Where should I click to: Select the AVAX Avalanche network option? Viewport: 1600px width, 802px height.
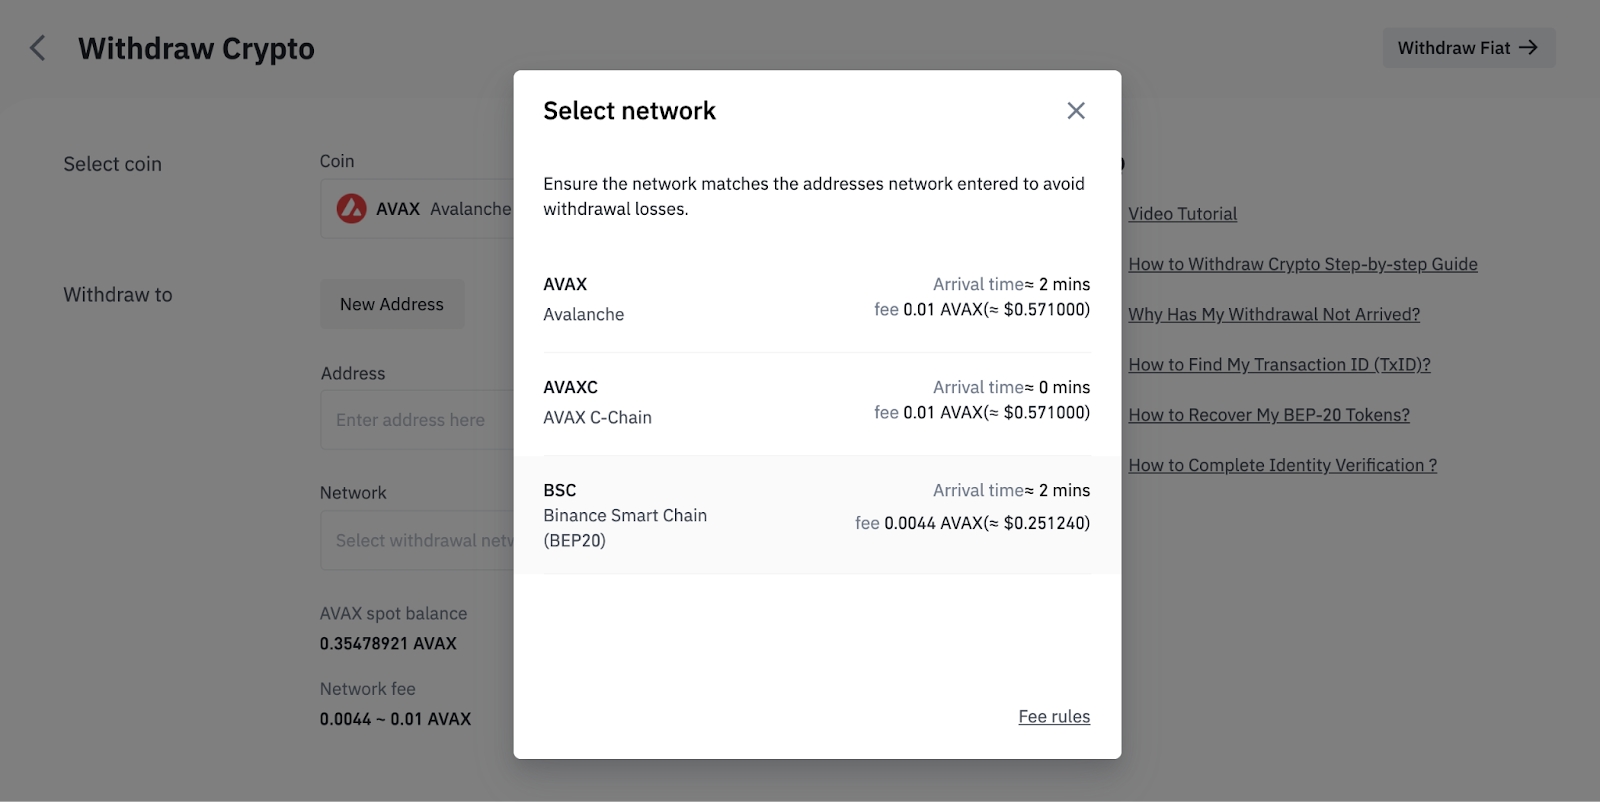point(816,299)
